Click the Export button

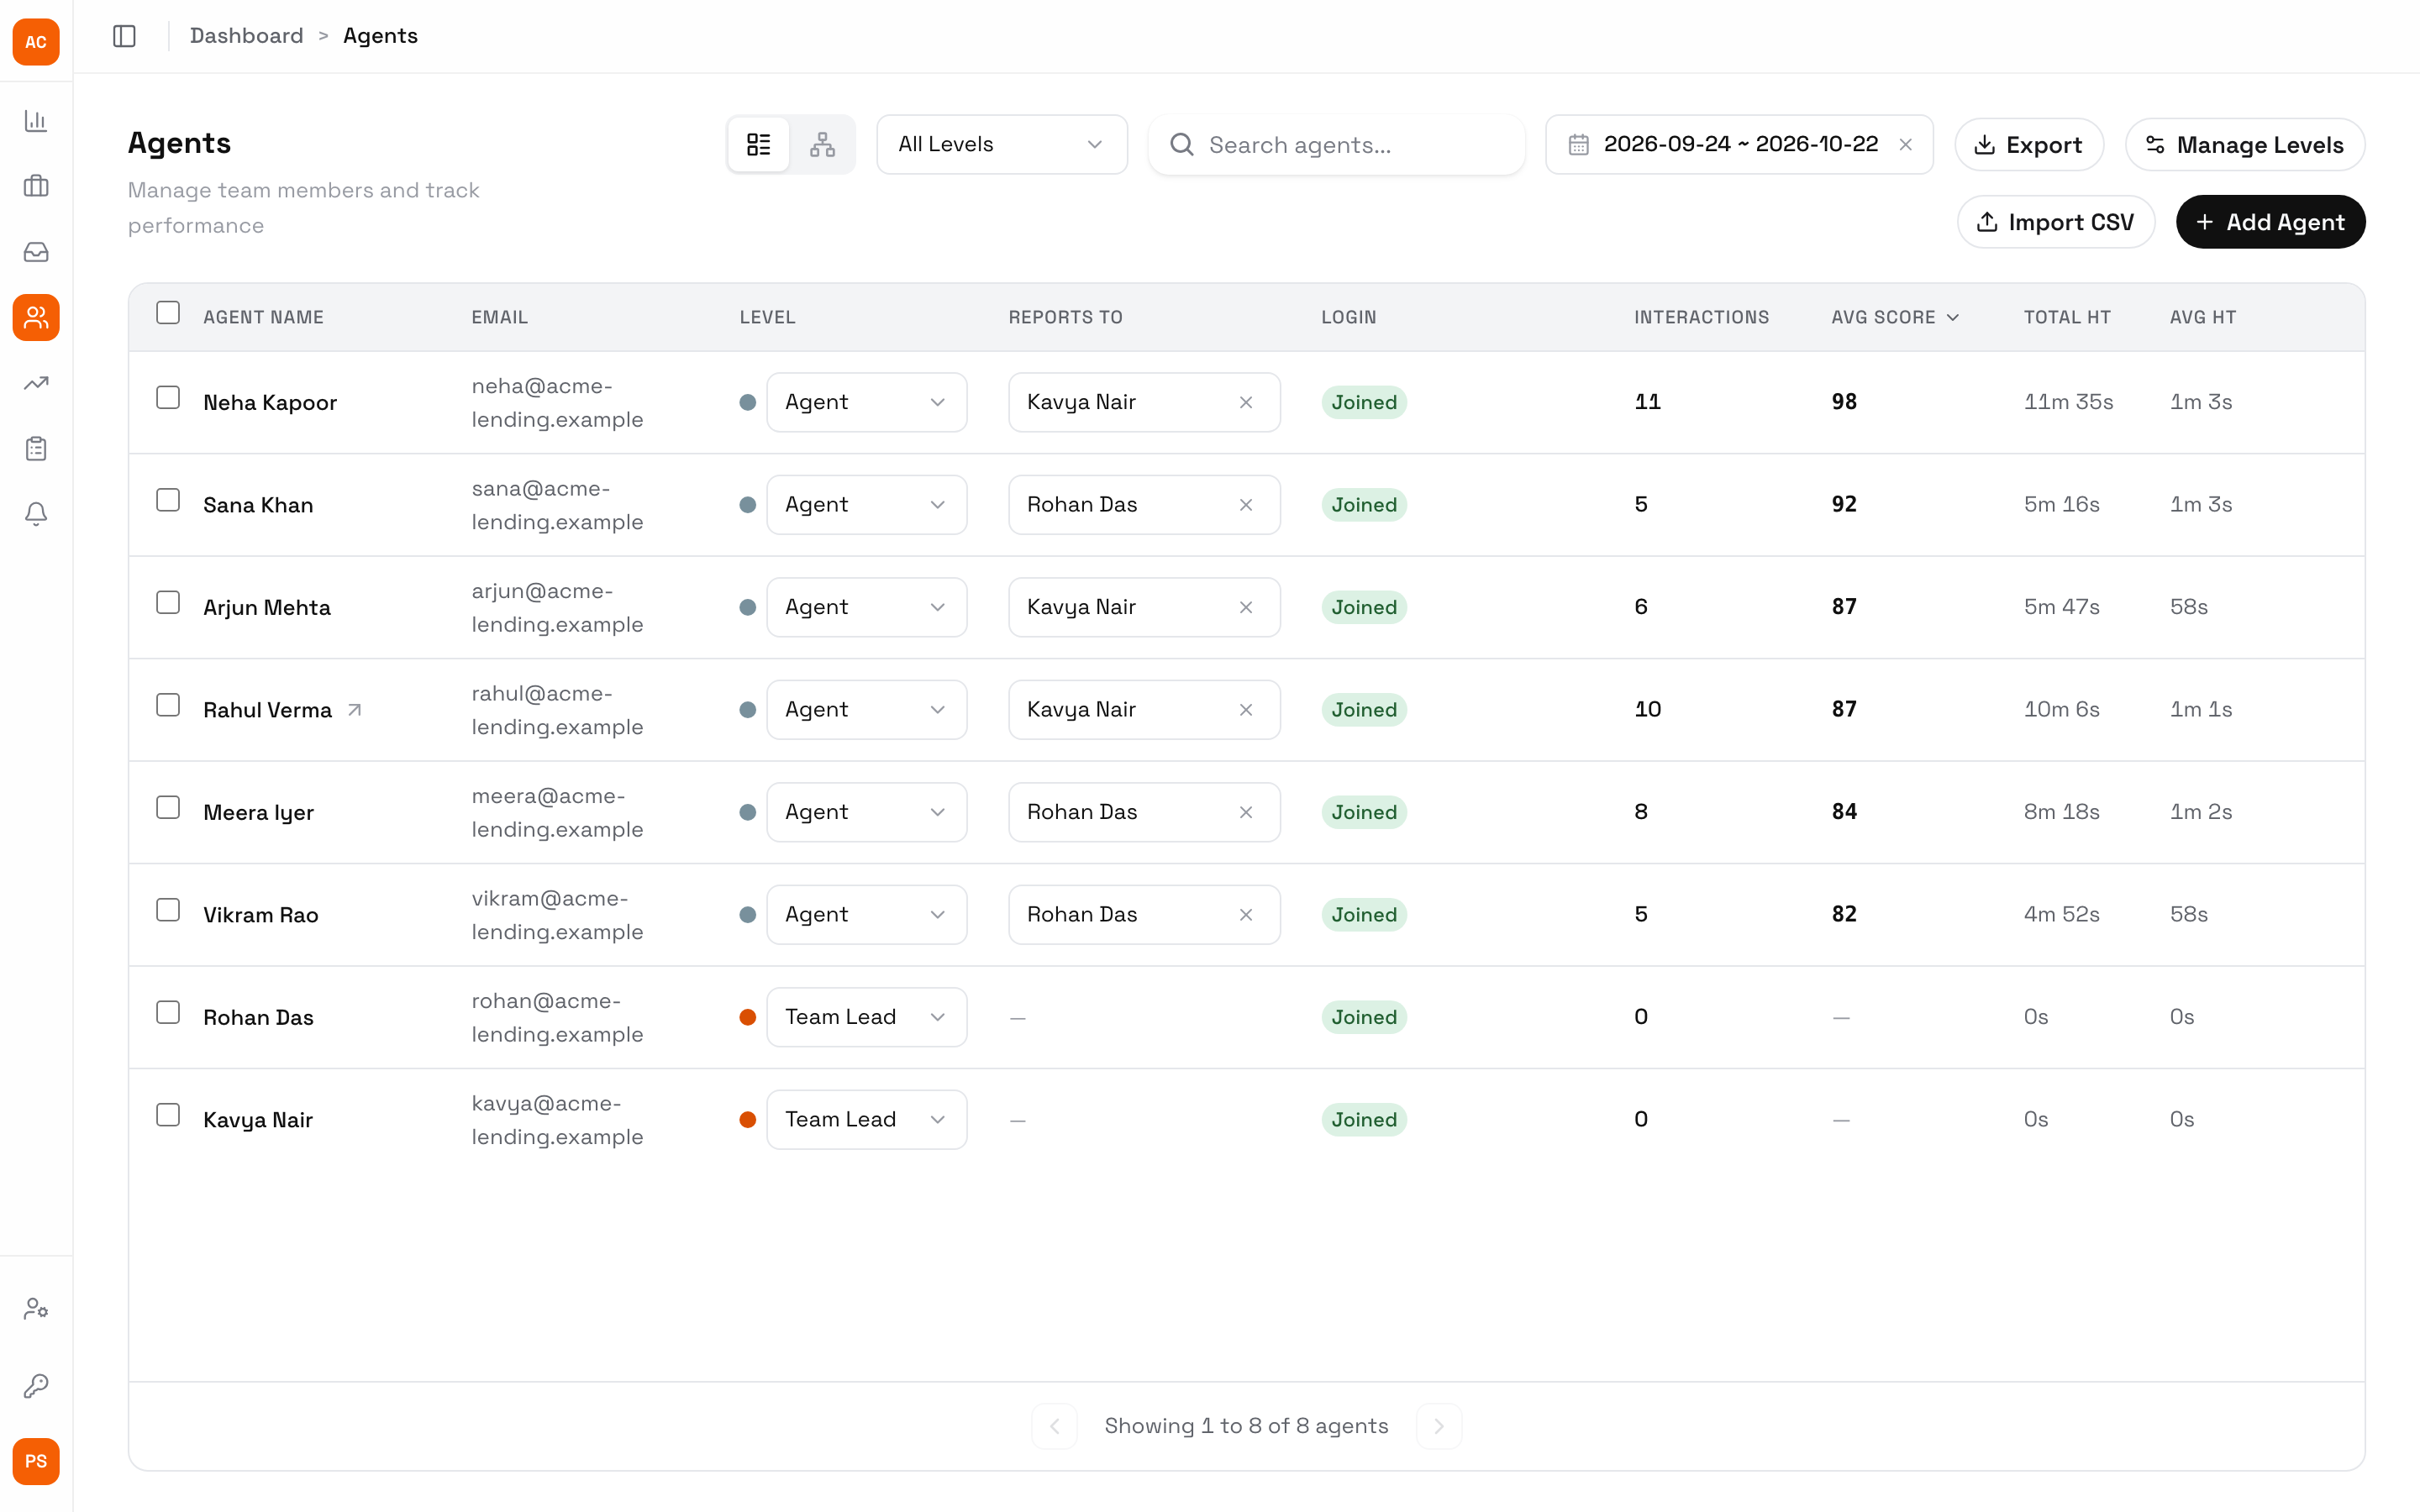pos(2029,145)
